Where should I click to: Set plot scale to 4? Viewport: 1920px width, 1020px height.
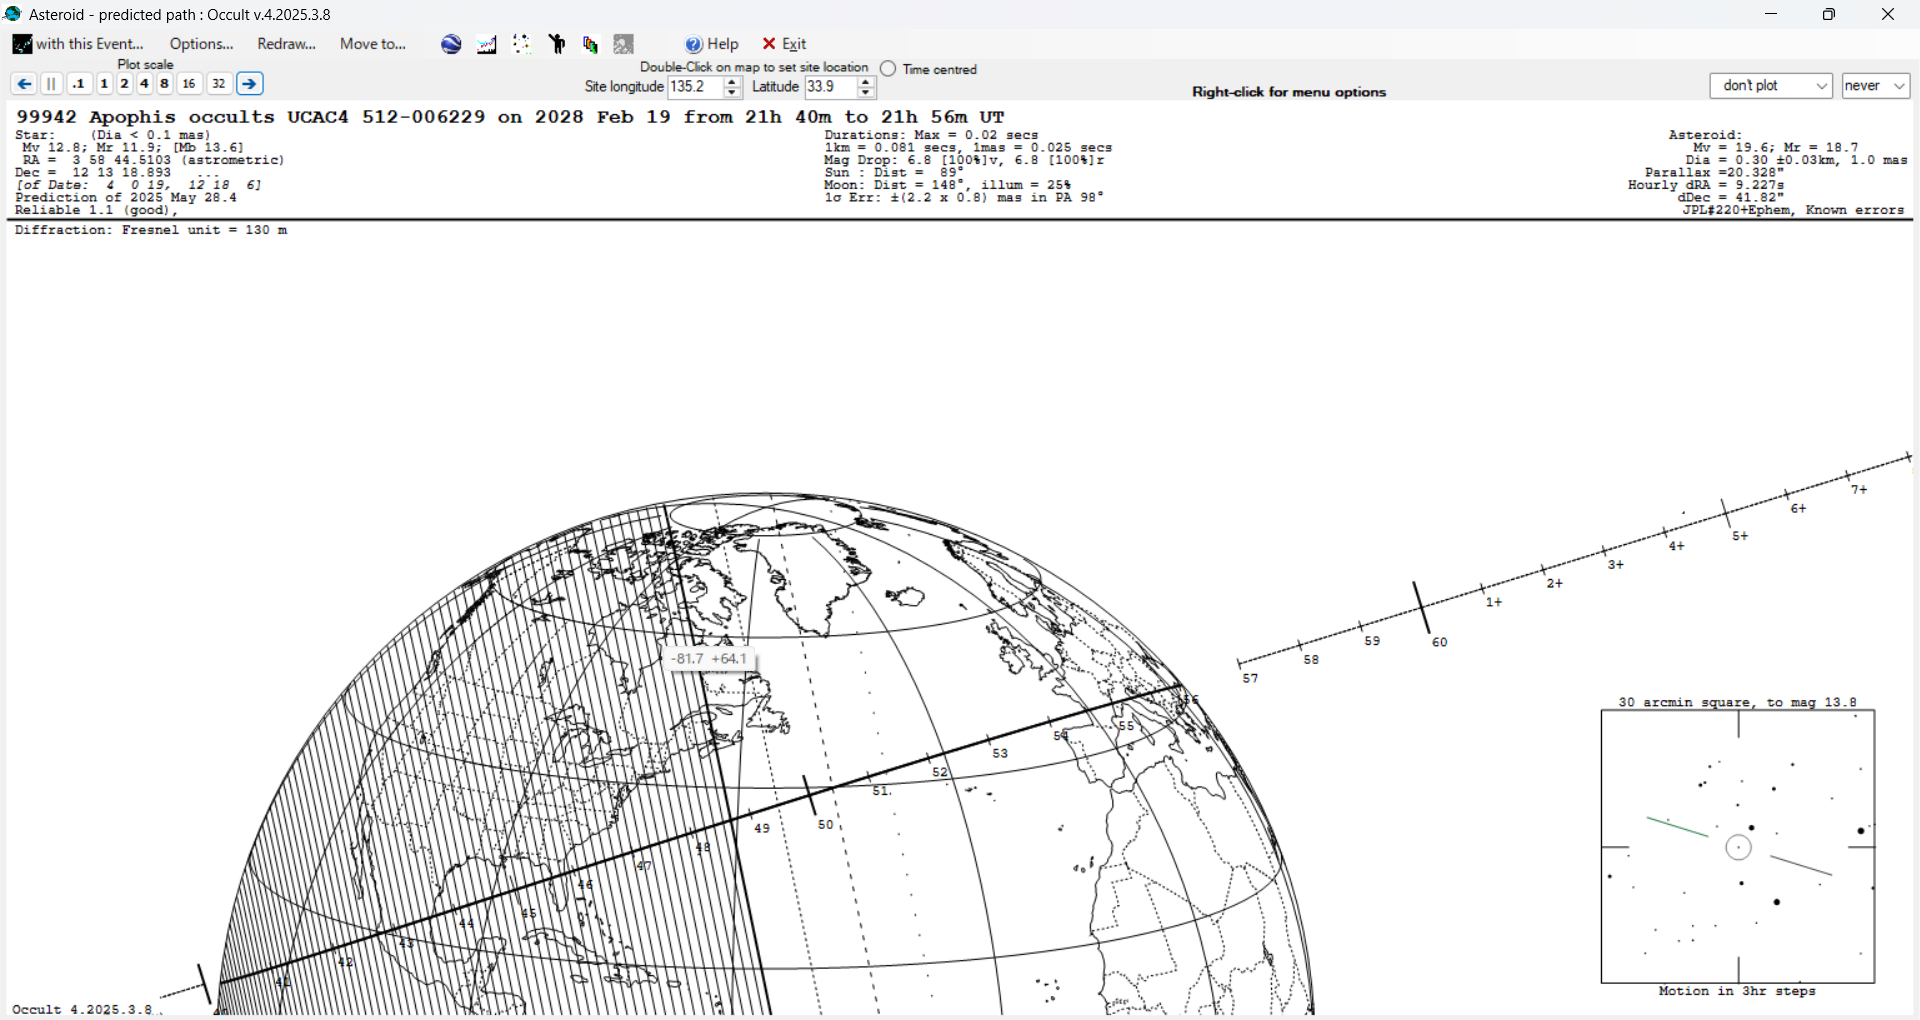point(144,84)
